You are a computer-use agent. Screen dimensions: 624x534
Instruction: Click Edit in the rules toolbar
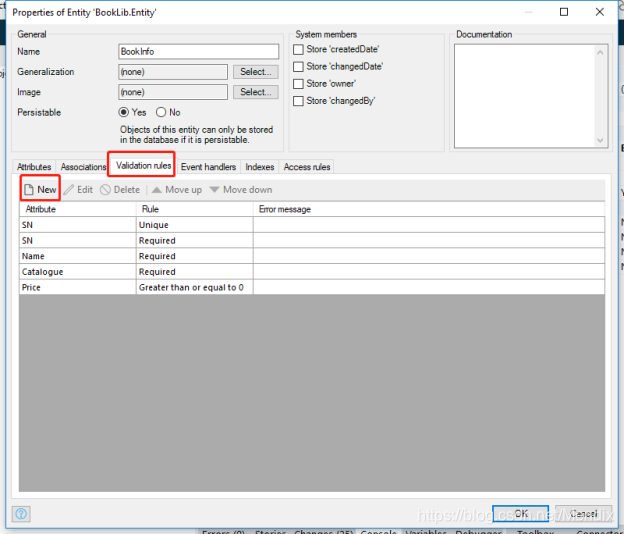78,189
